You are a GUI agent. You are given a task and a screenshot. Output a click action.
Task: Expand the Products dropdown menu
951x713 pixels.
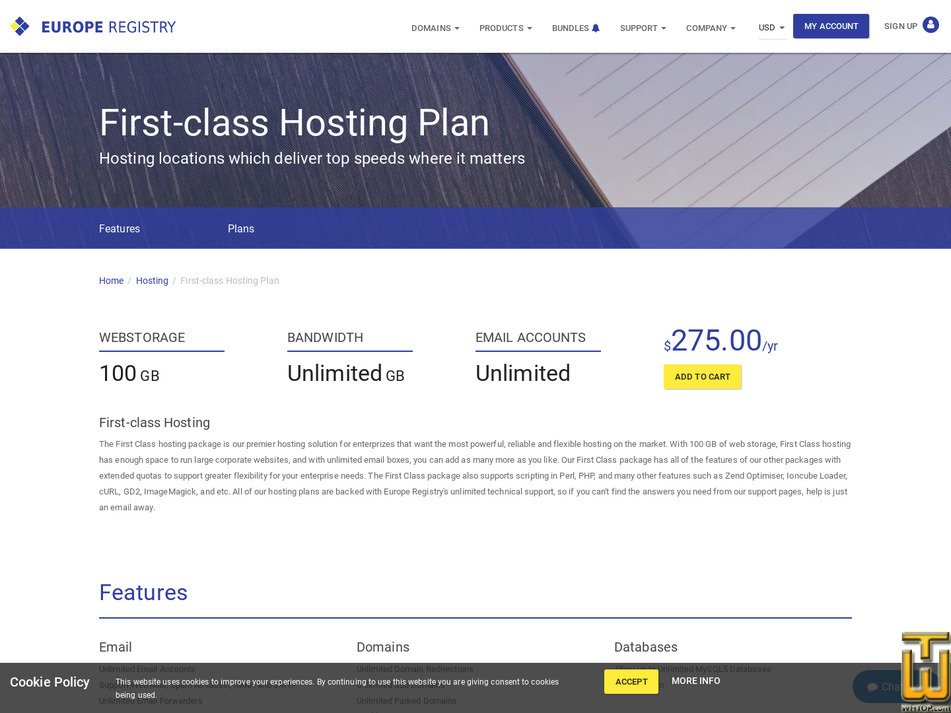pos(505,28)
